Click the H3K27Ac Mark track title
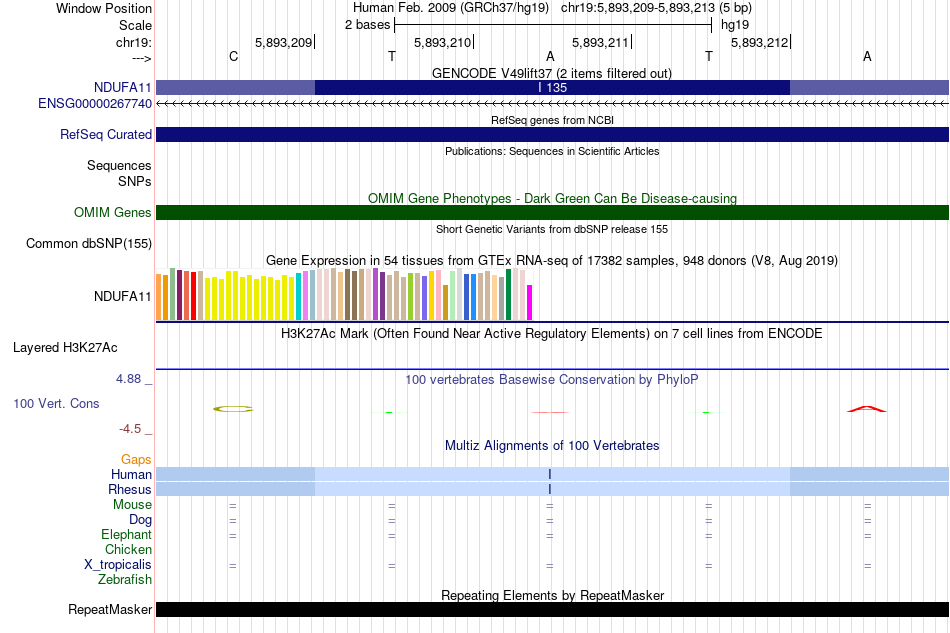The width and height of the screenshot is (950, 633). 552,334
